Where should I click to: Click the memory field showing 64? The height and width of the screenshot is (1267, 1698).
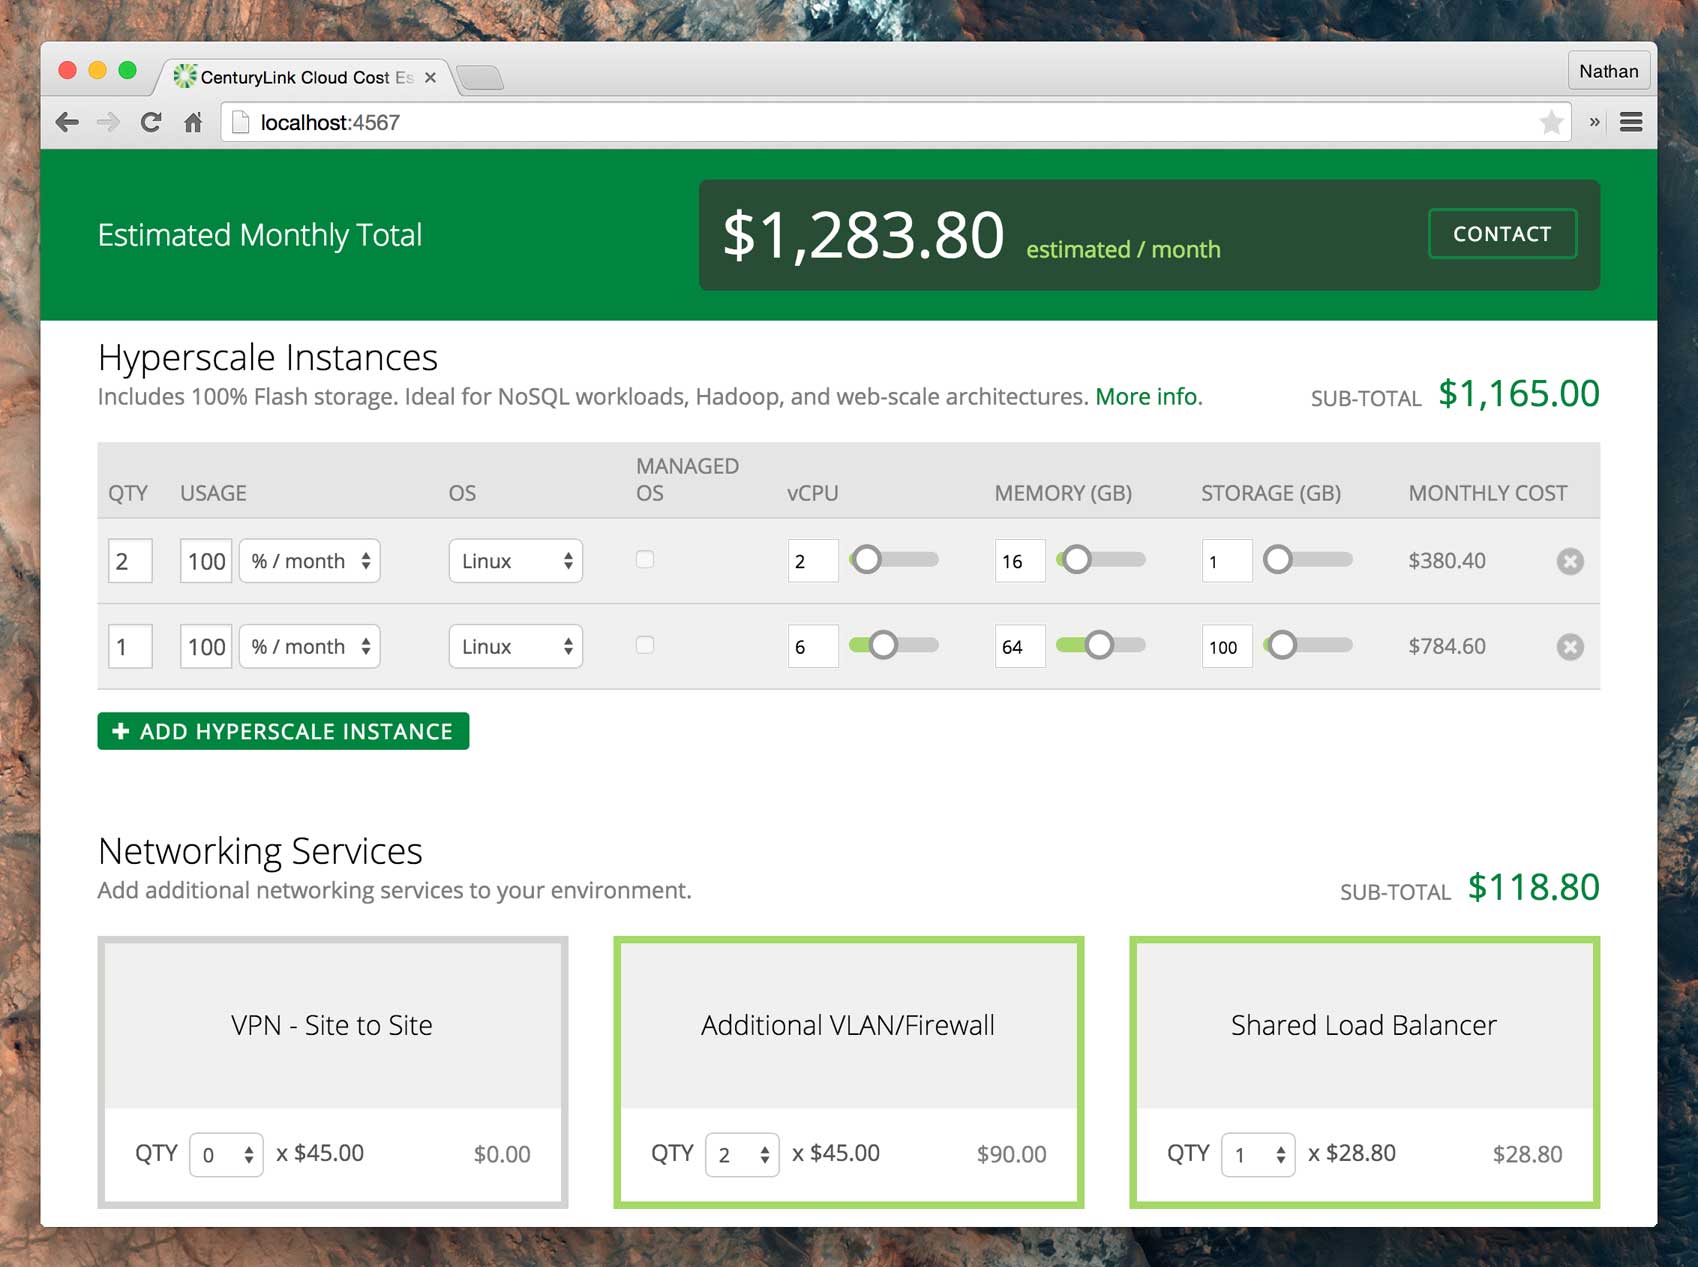pyautogui.click(x=1020, y=647)
